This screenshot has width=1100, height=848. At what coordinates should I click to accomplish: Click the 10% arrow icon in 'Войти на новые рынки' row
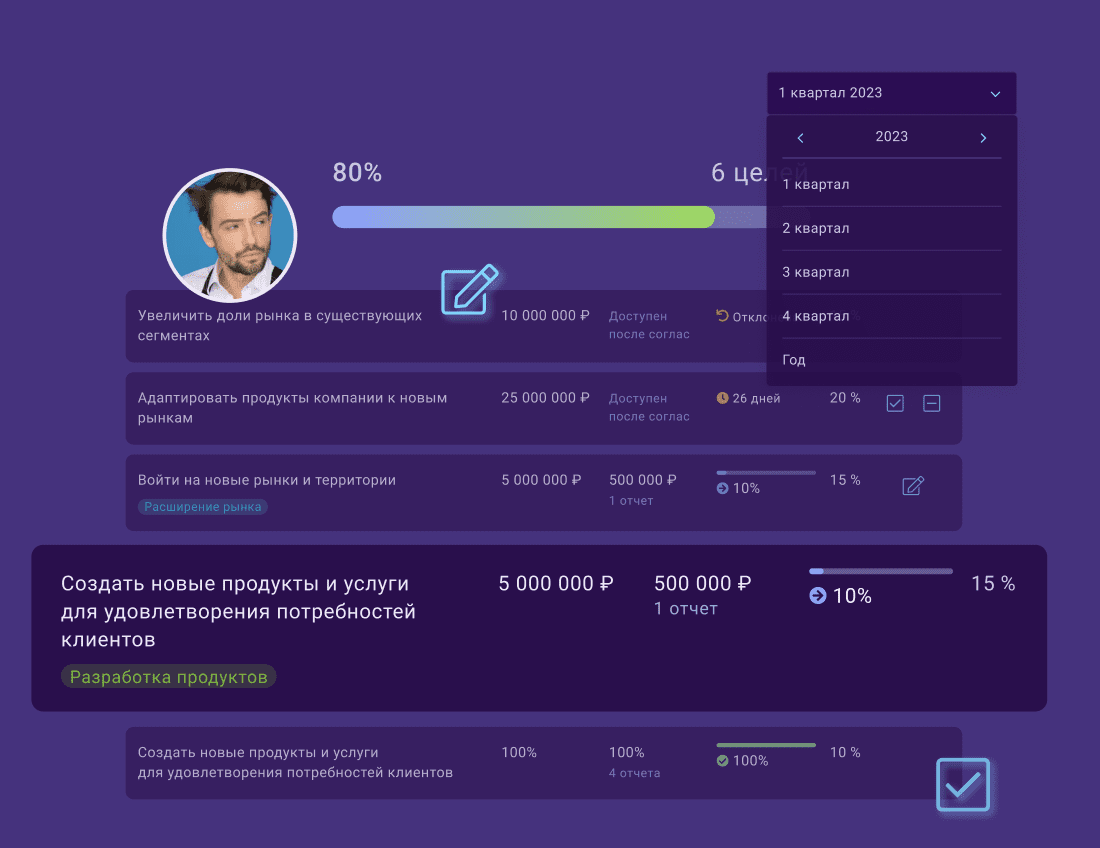coord(723,488)
